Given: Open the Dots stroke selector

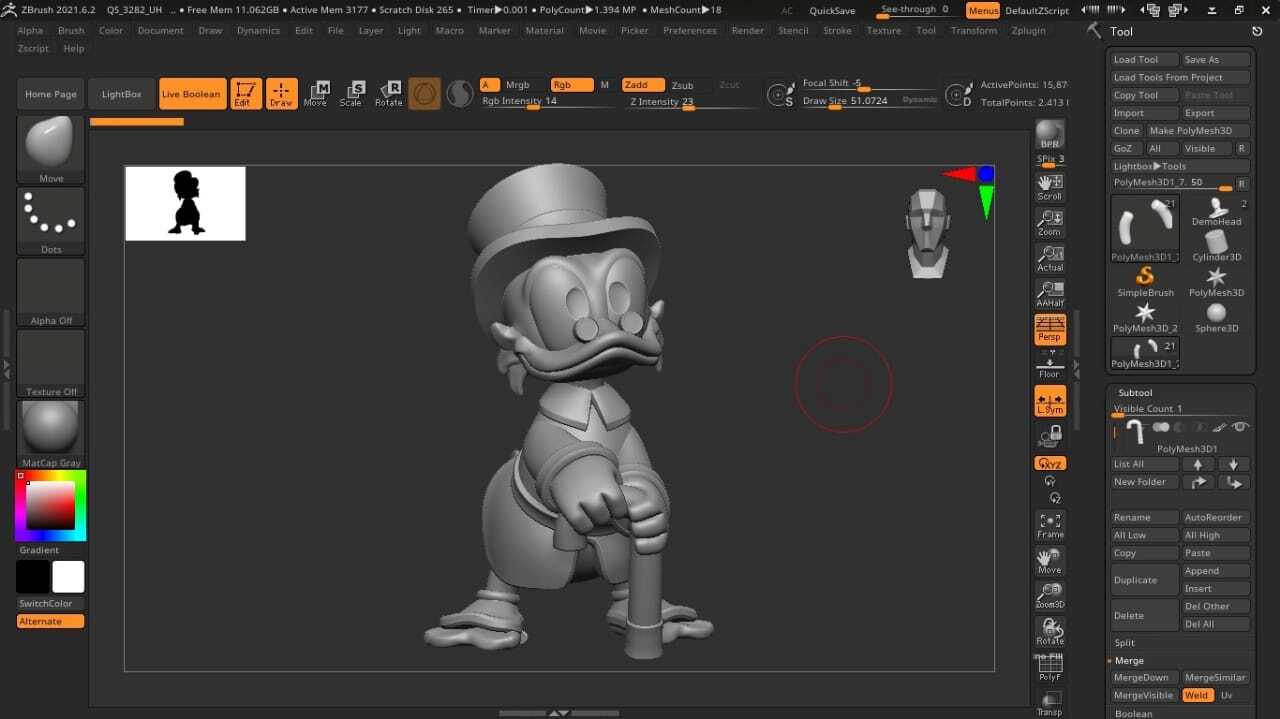Looking at the screenshot, I should pyautogui.click(x=51, y=221).
